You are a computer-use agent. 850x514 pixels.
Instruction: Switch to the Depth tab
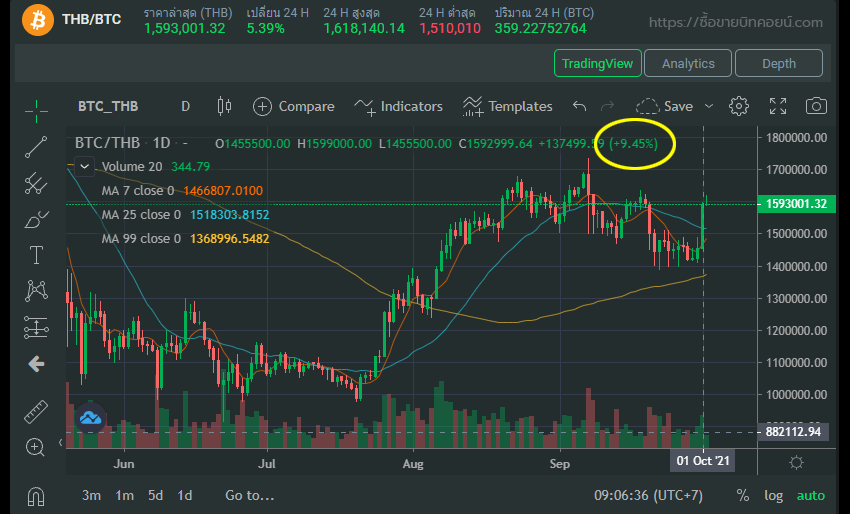[779, 63]
